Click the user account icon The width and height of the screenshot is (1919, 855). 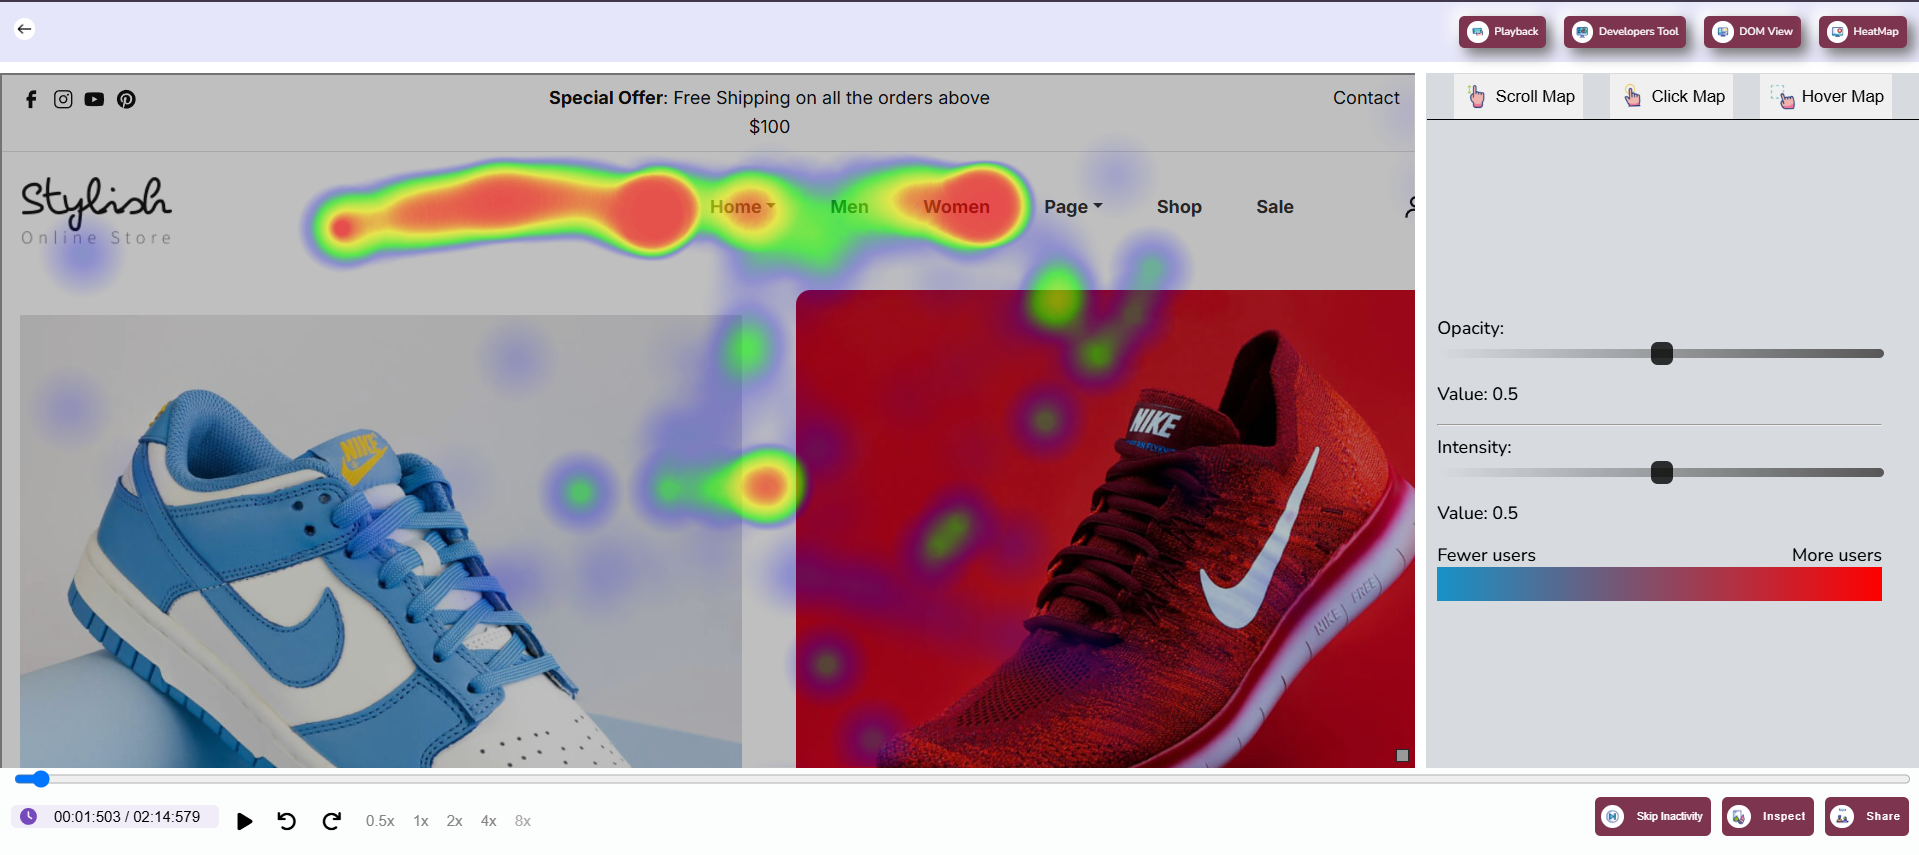click(1410, 207)
